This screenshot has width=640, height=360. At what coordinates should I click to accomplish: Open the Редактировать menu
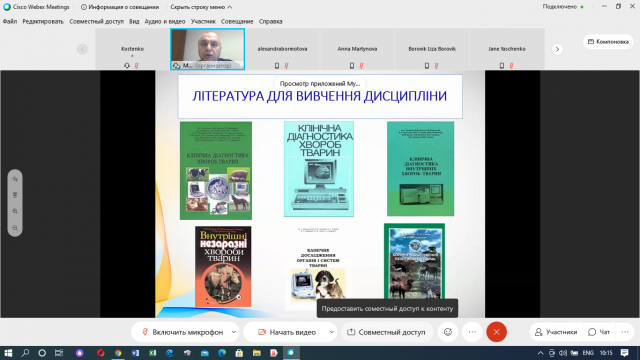[43, 21]
